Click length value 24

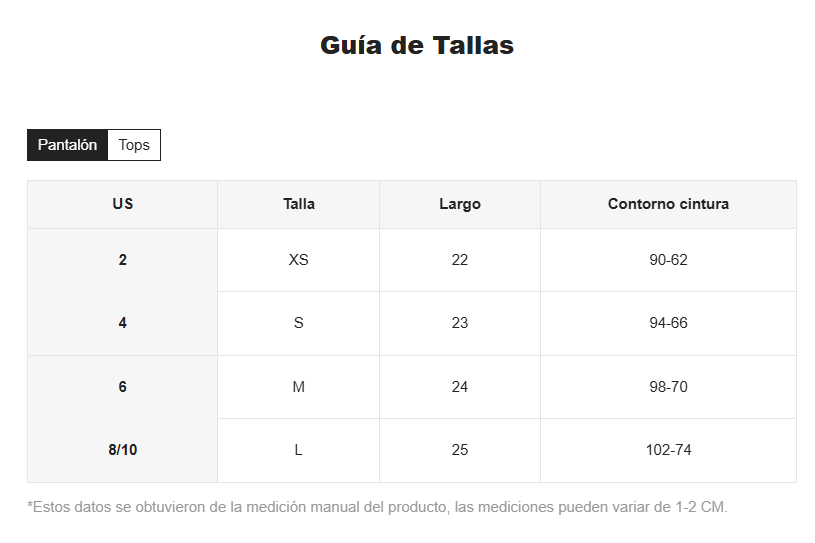(460, 387)
